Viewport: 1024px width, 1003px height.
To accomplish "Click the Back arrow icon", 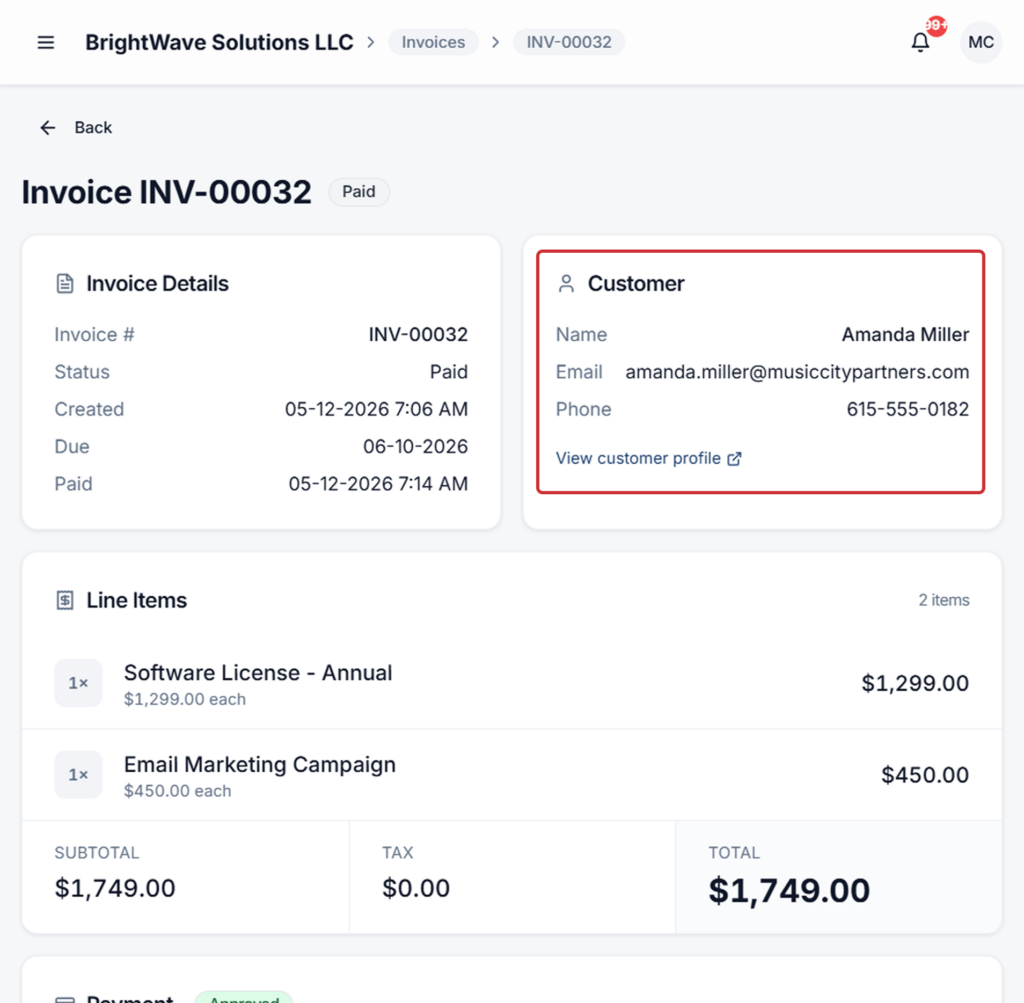I will [48, 127].
